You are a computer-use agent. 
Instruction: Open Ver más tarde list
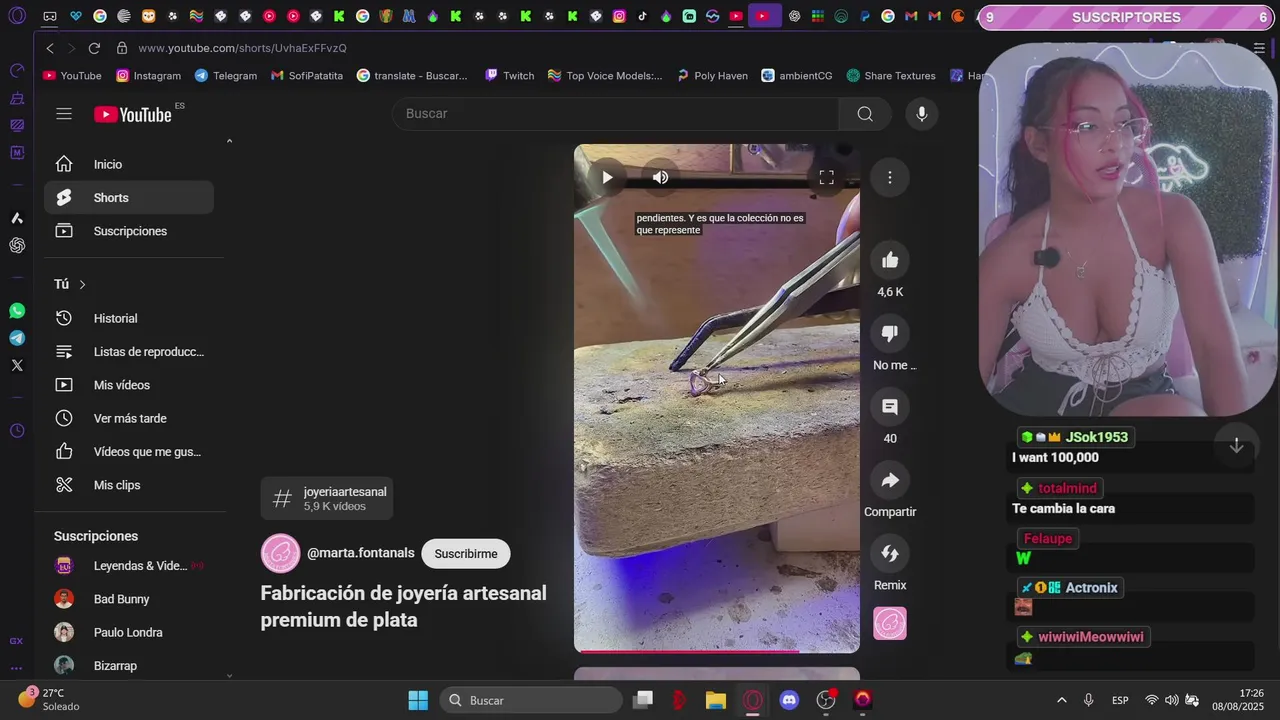coord(129,418)
